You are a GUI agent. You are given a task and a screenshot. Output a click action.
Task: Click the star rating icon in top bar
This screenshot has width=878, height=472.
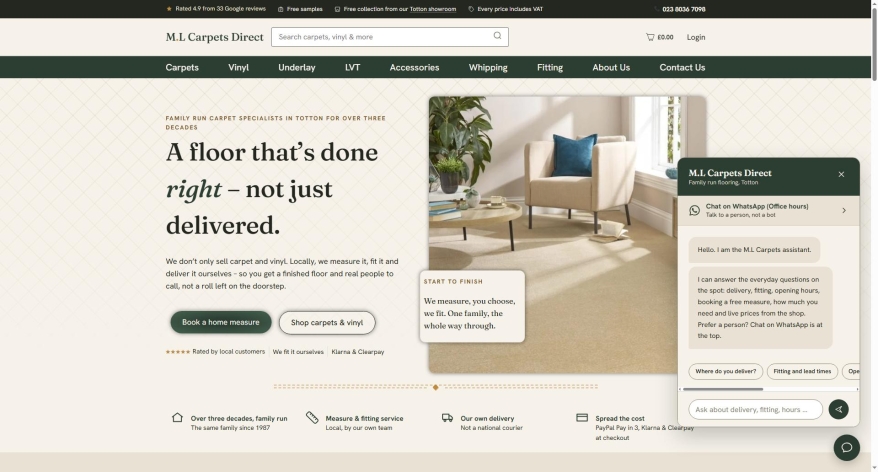click(169, 9)
